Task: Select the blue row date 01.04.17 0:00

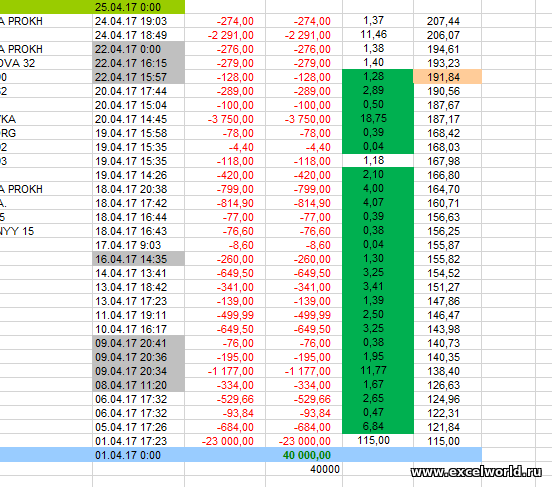Action: pyautogui.click(x=138, y=455)
